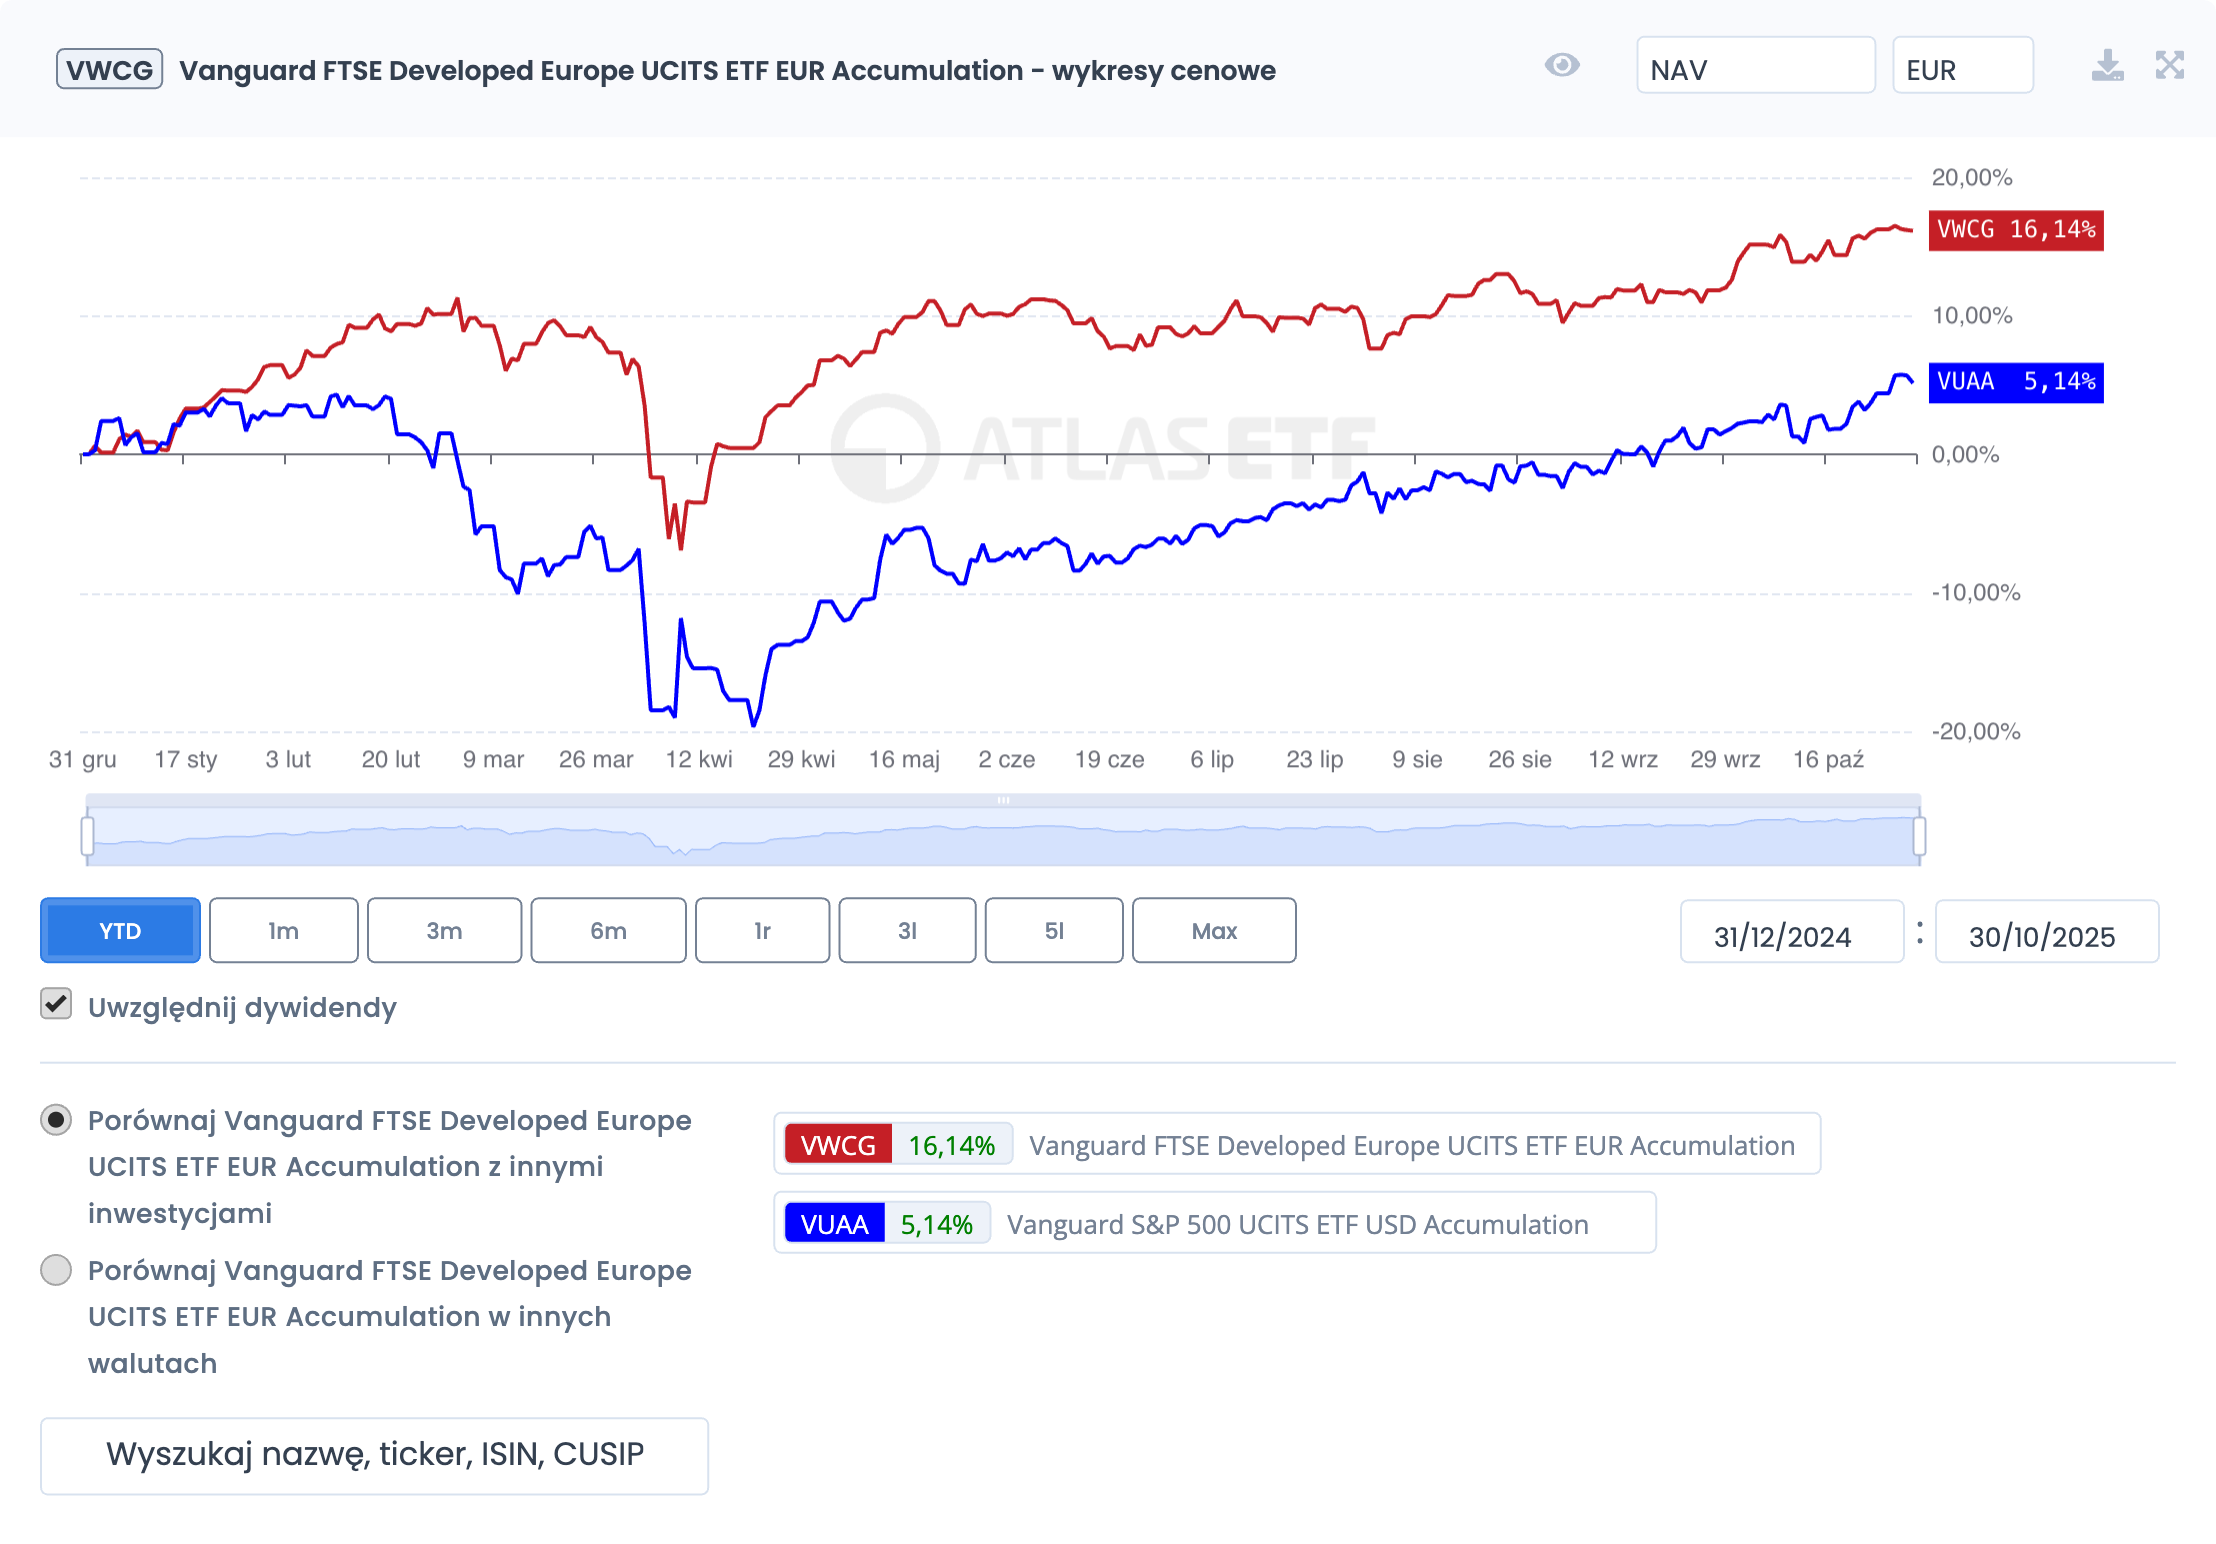Screen dimensions: 2216x1544
Task: Click red VWCG 16,14% chart label
Action: tap(2015, 230)
